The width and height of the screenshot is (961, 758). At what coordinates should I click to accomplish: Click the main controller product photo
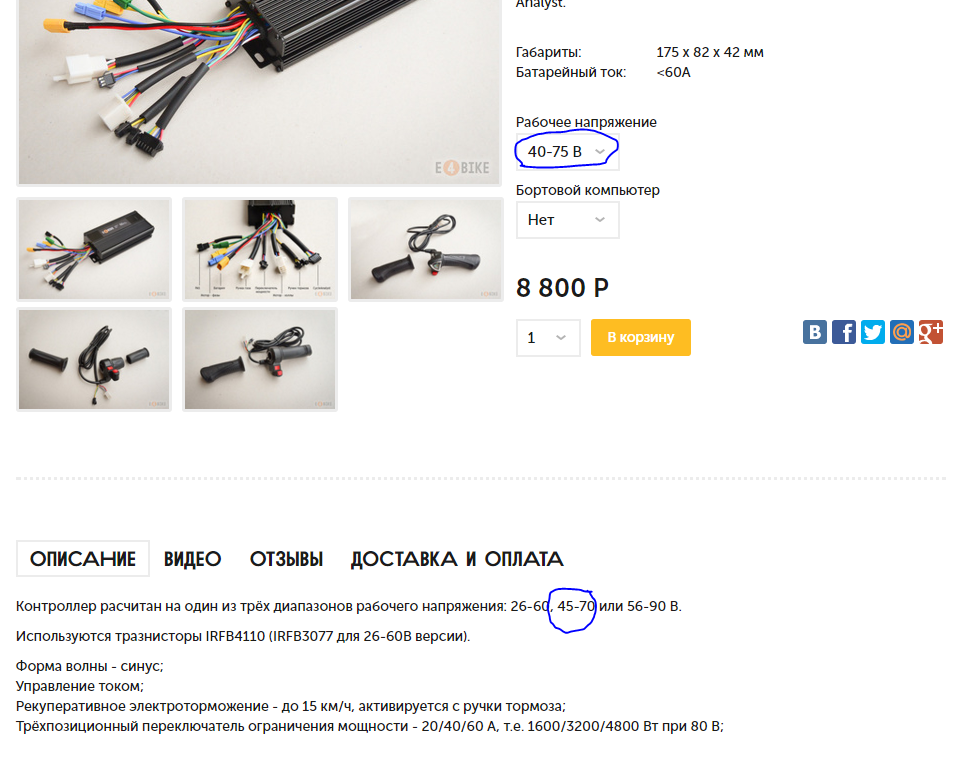(259, 92)
